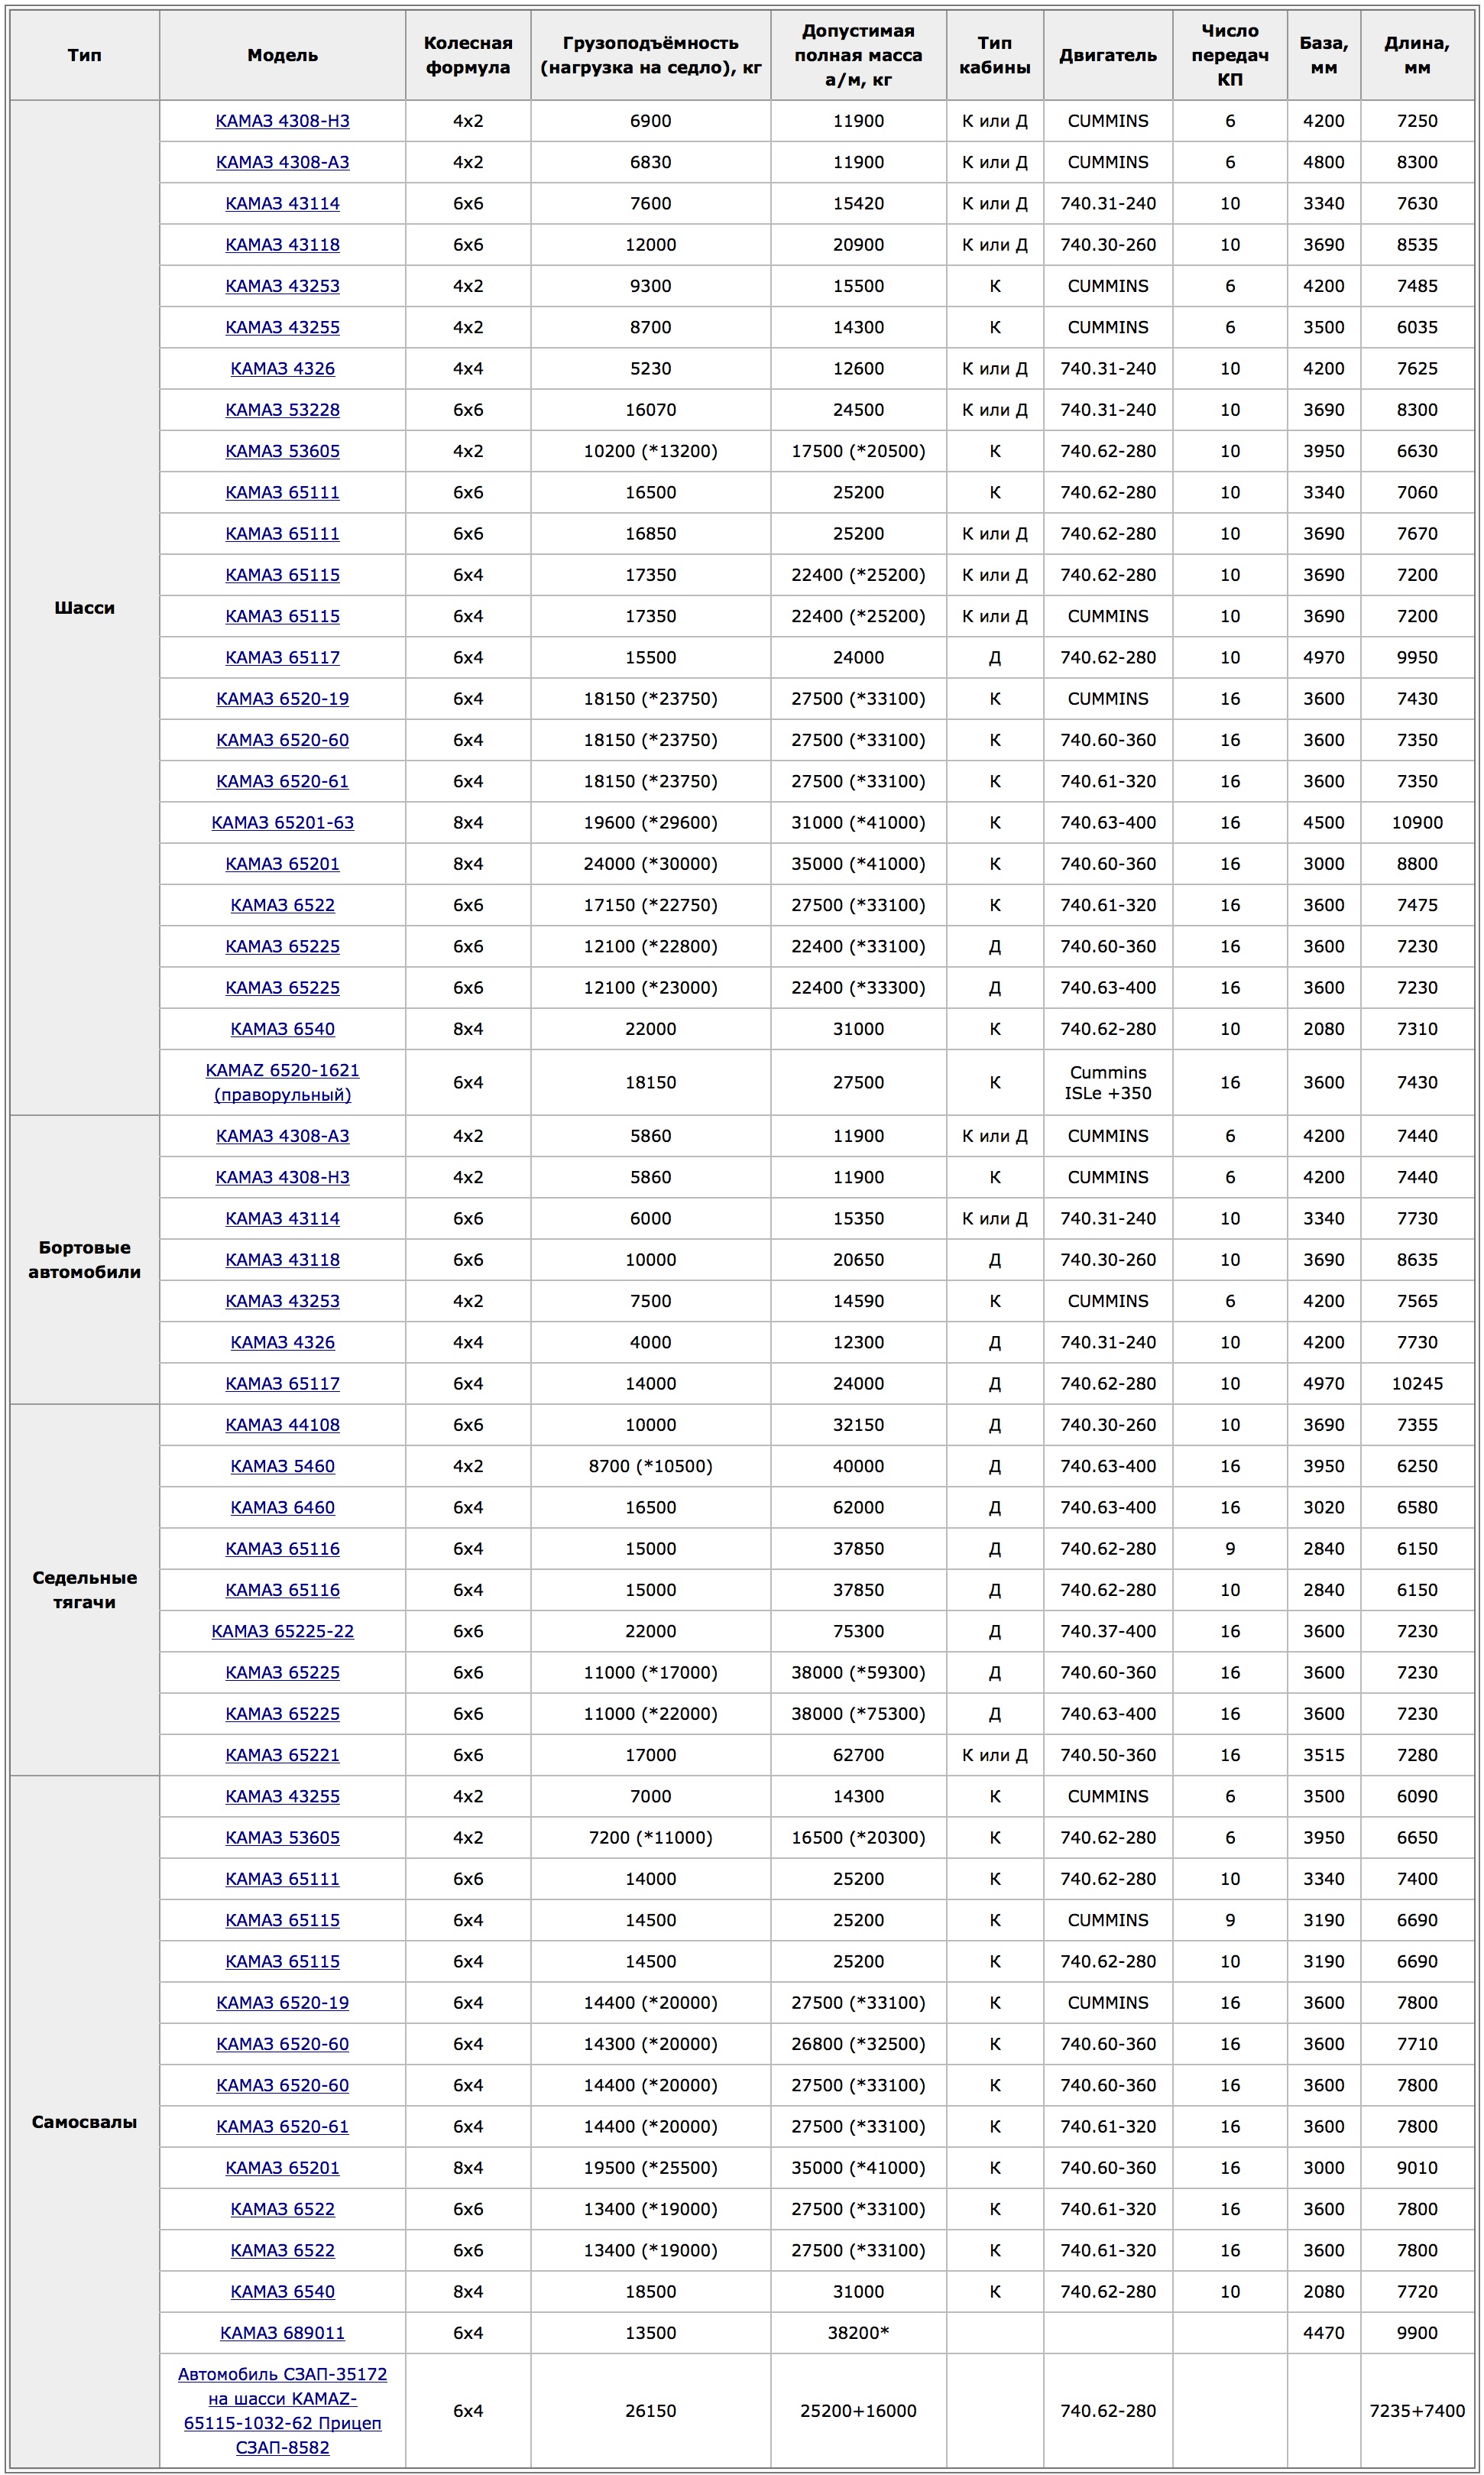Click the engine cell '740.50-360'

point(1108,1755)
